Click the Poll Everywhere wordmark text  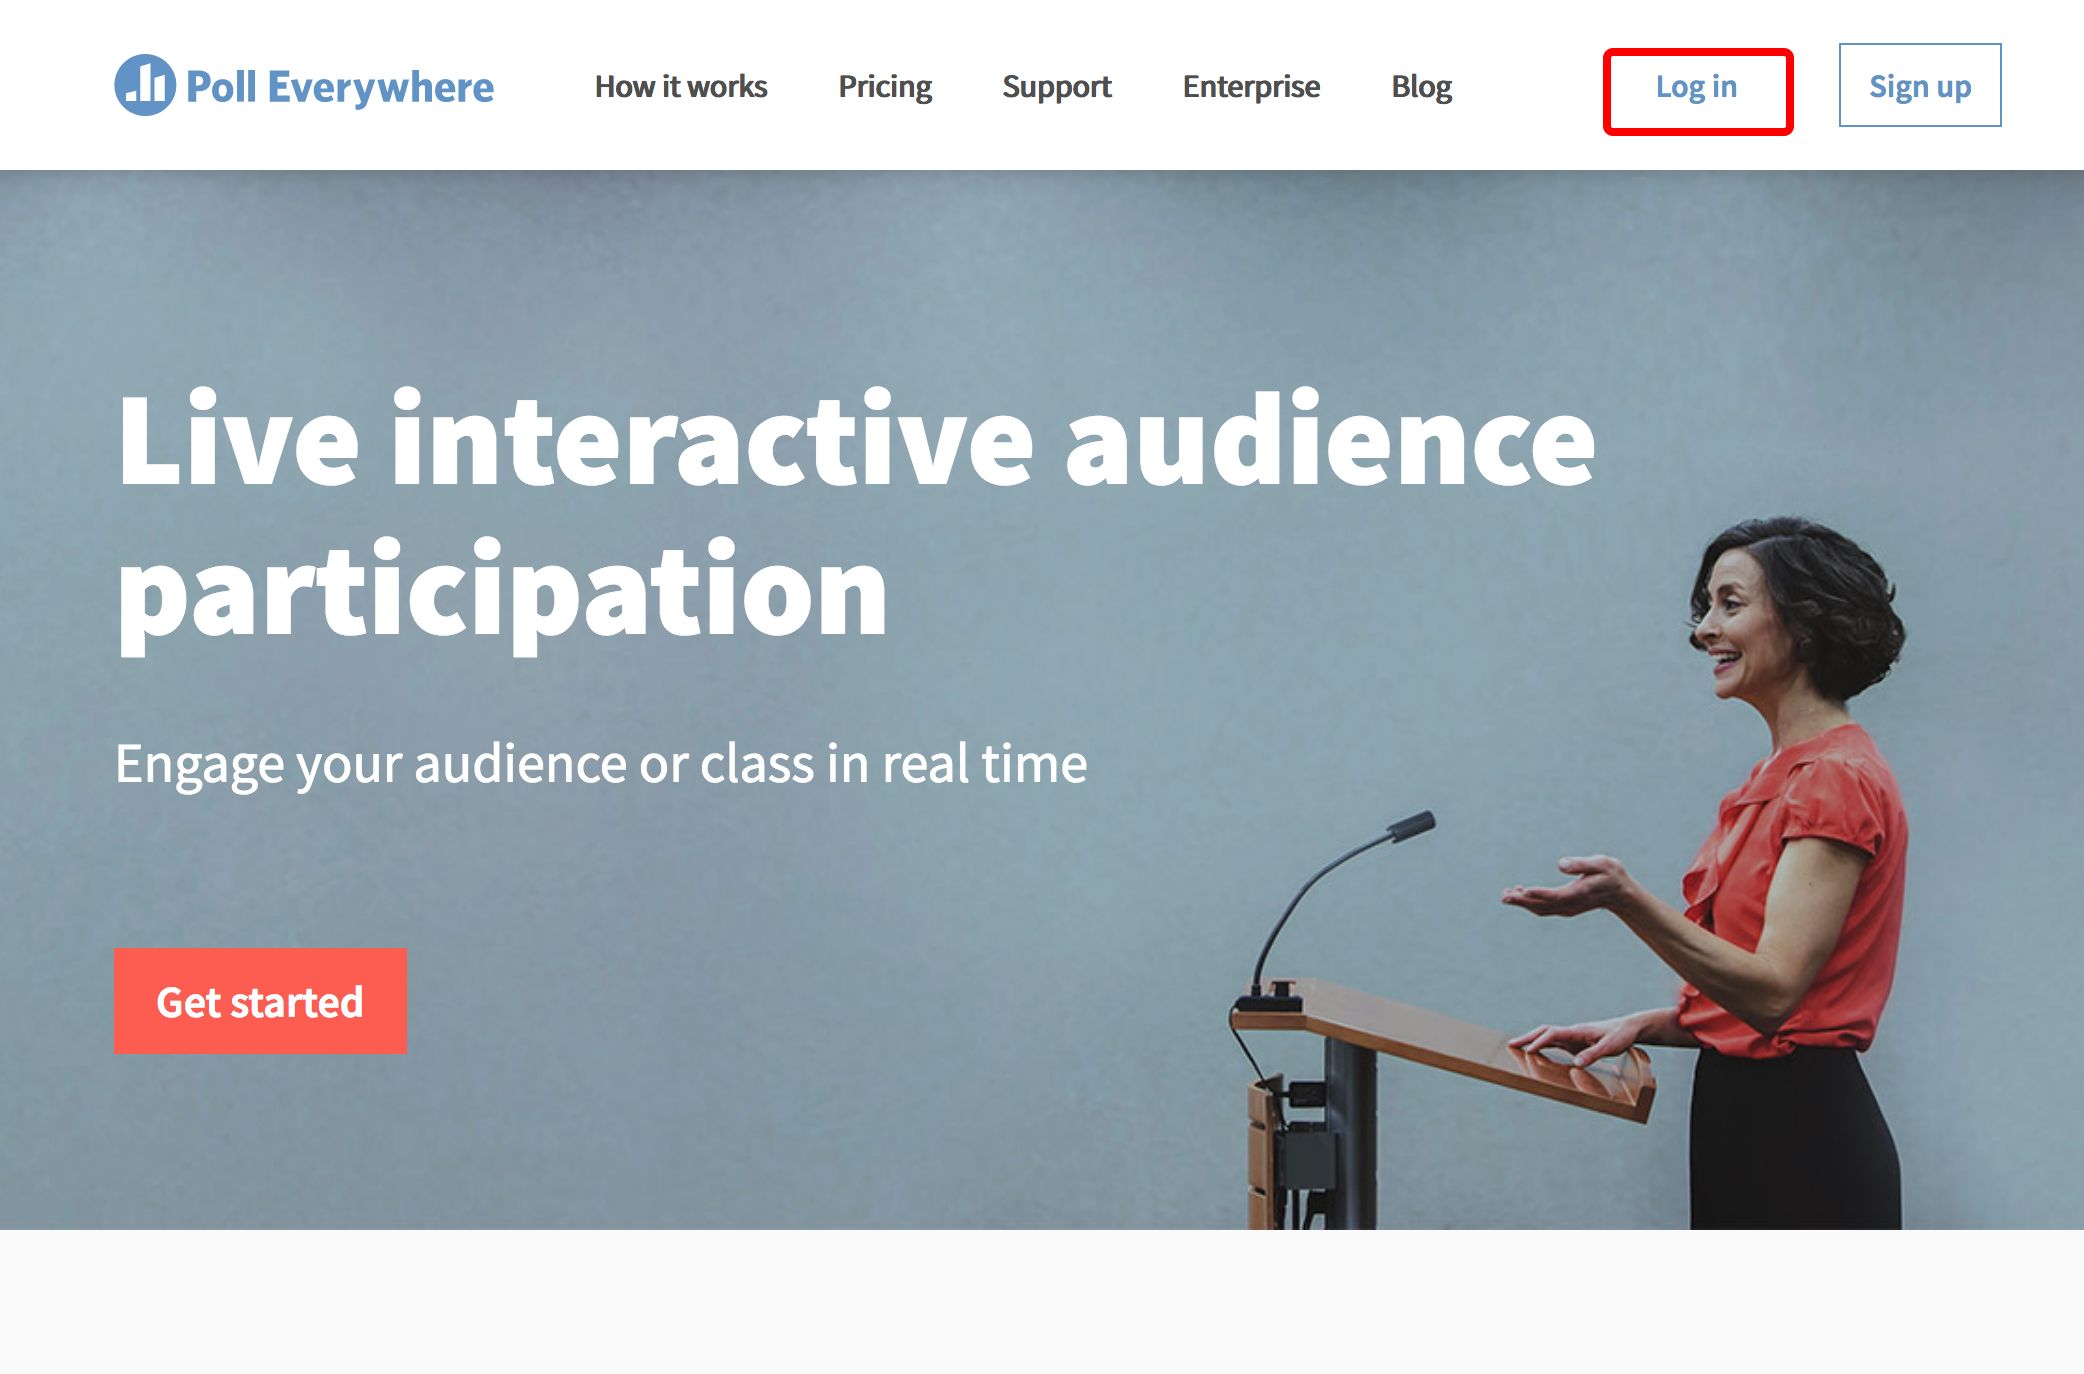[340, 87]
